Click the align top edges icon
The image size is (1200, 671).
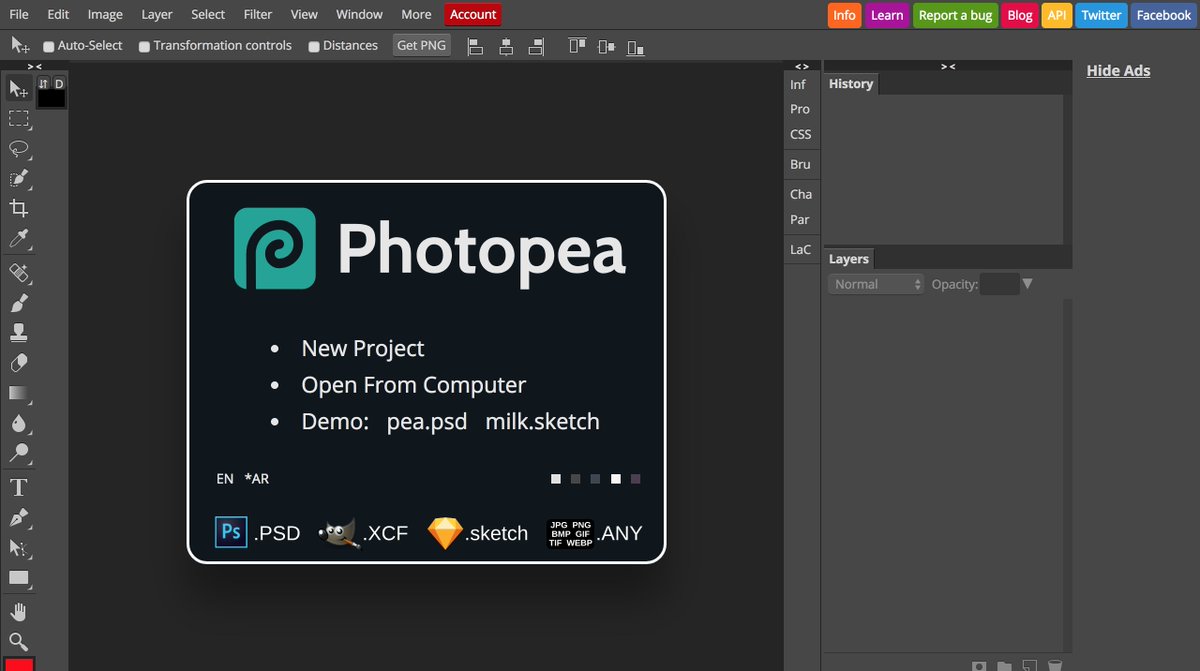point(577,45)
